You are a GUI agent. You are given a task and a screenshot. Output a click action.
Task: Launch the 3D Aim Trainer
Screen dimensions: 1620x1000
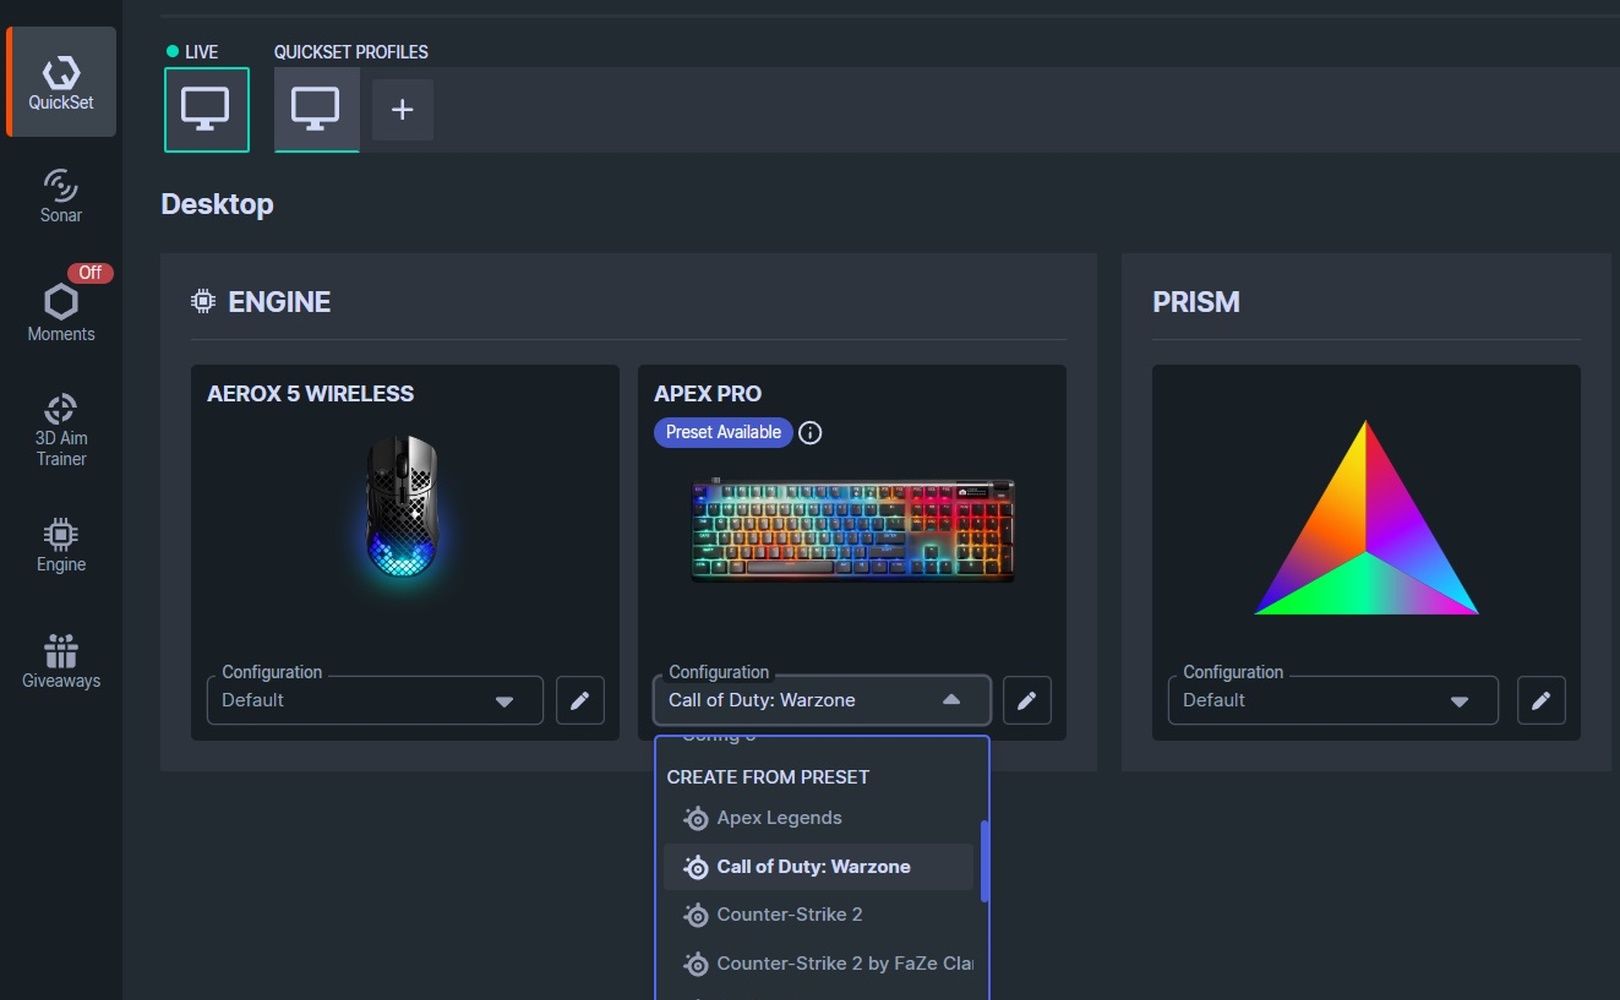click(61, 430)
